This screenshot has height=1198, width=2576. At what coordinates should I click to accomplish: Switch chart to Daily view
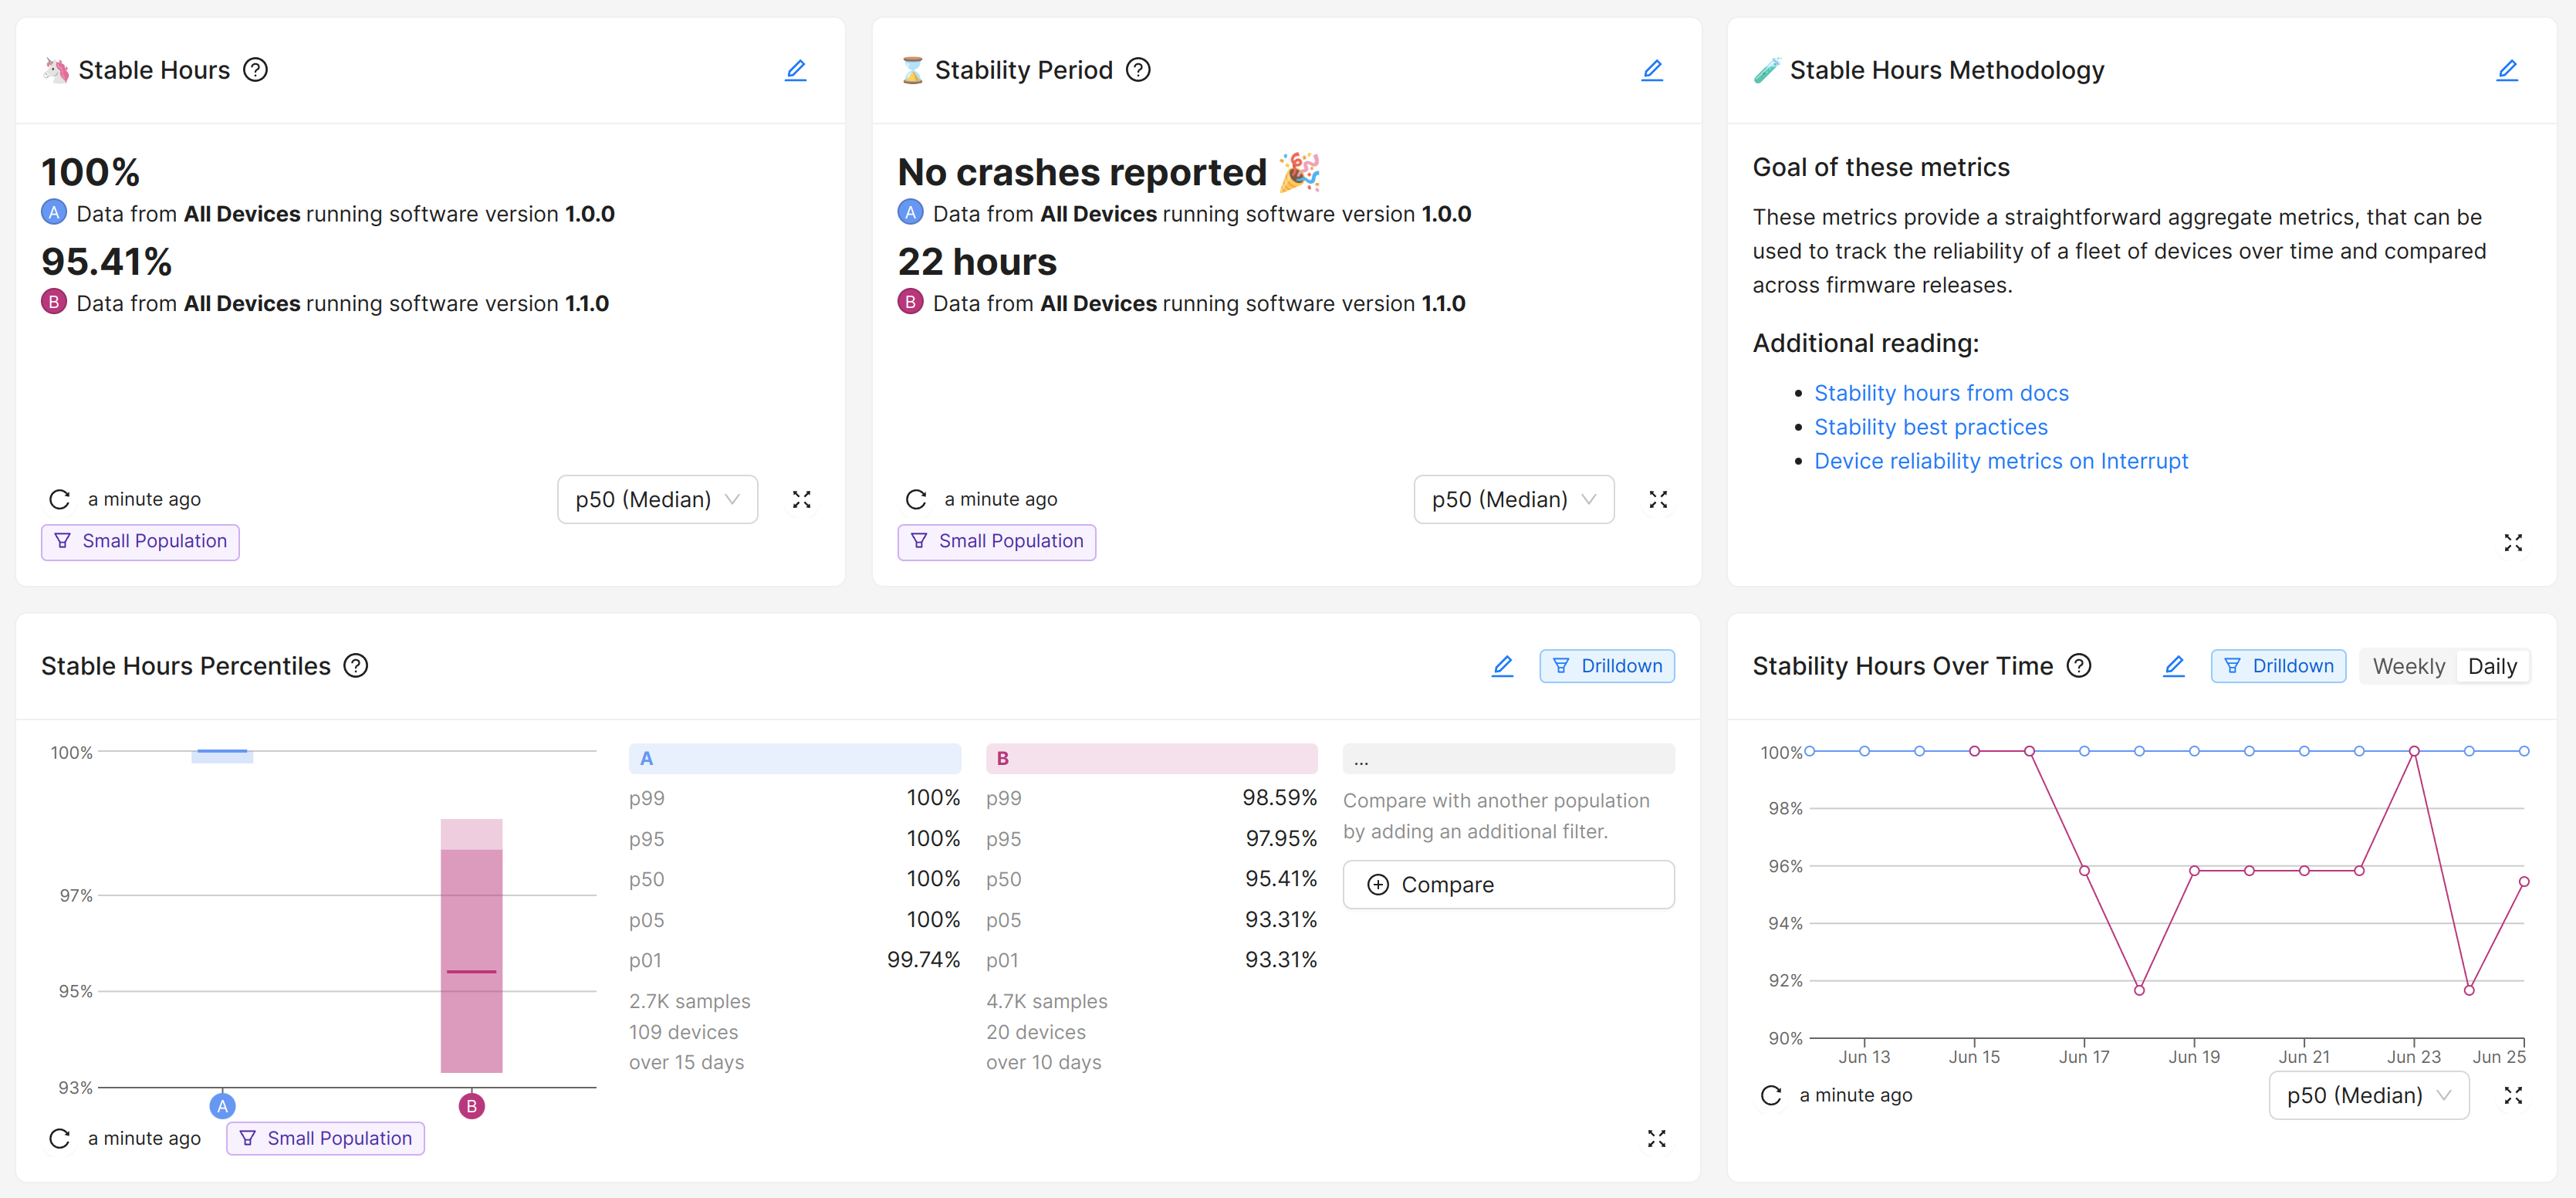pos(2491,666)
